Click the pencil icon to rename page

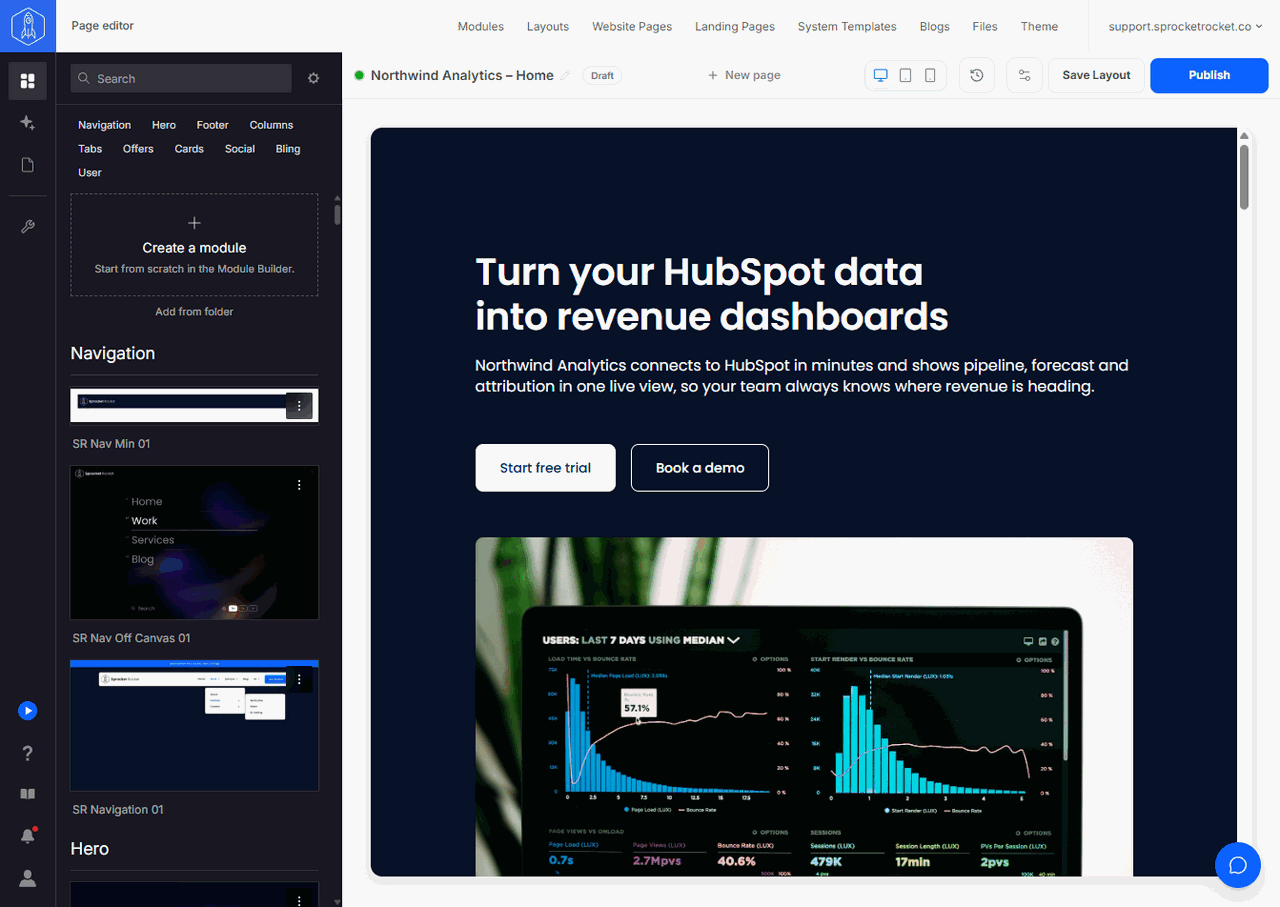tap(566, 75)
